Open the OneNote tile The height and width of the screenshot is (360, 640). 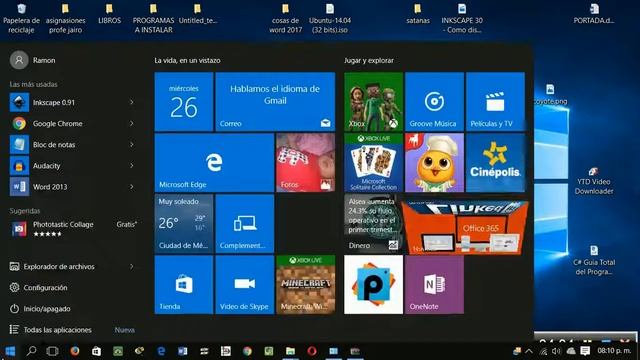pyautogui.click(x=434, y=284)
